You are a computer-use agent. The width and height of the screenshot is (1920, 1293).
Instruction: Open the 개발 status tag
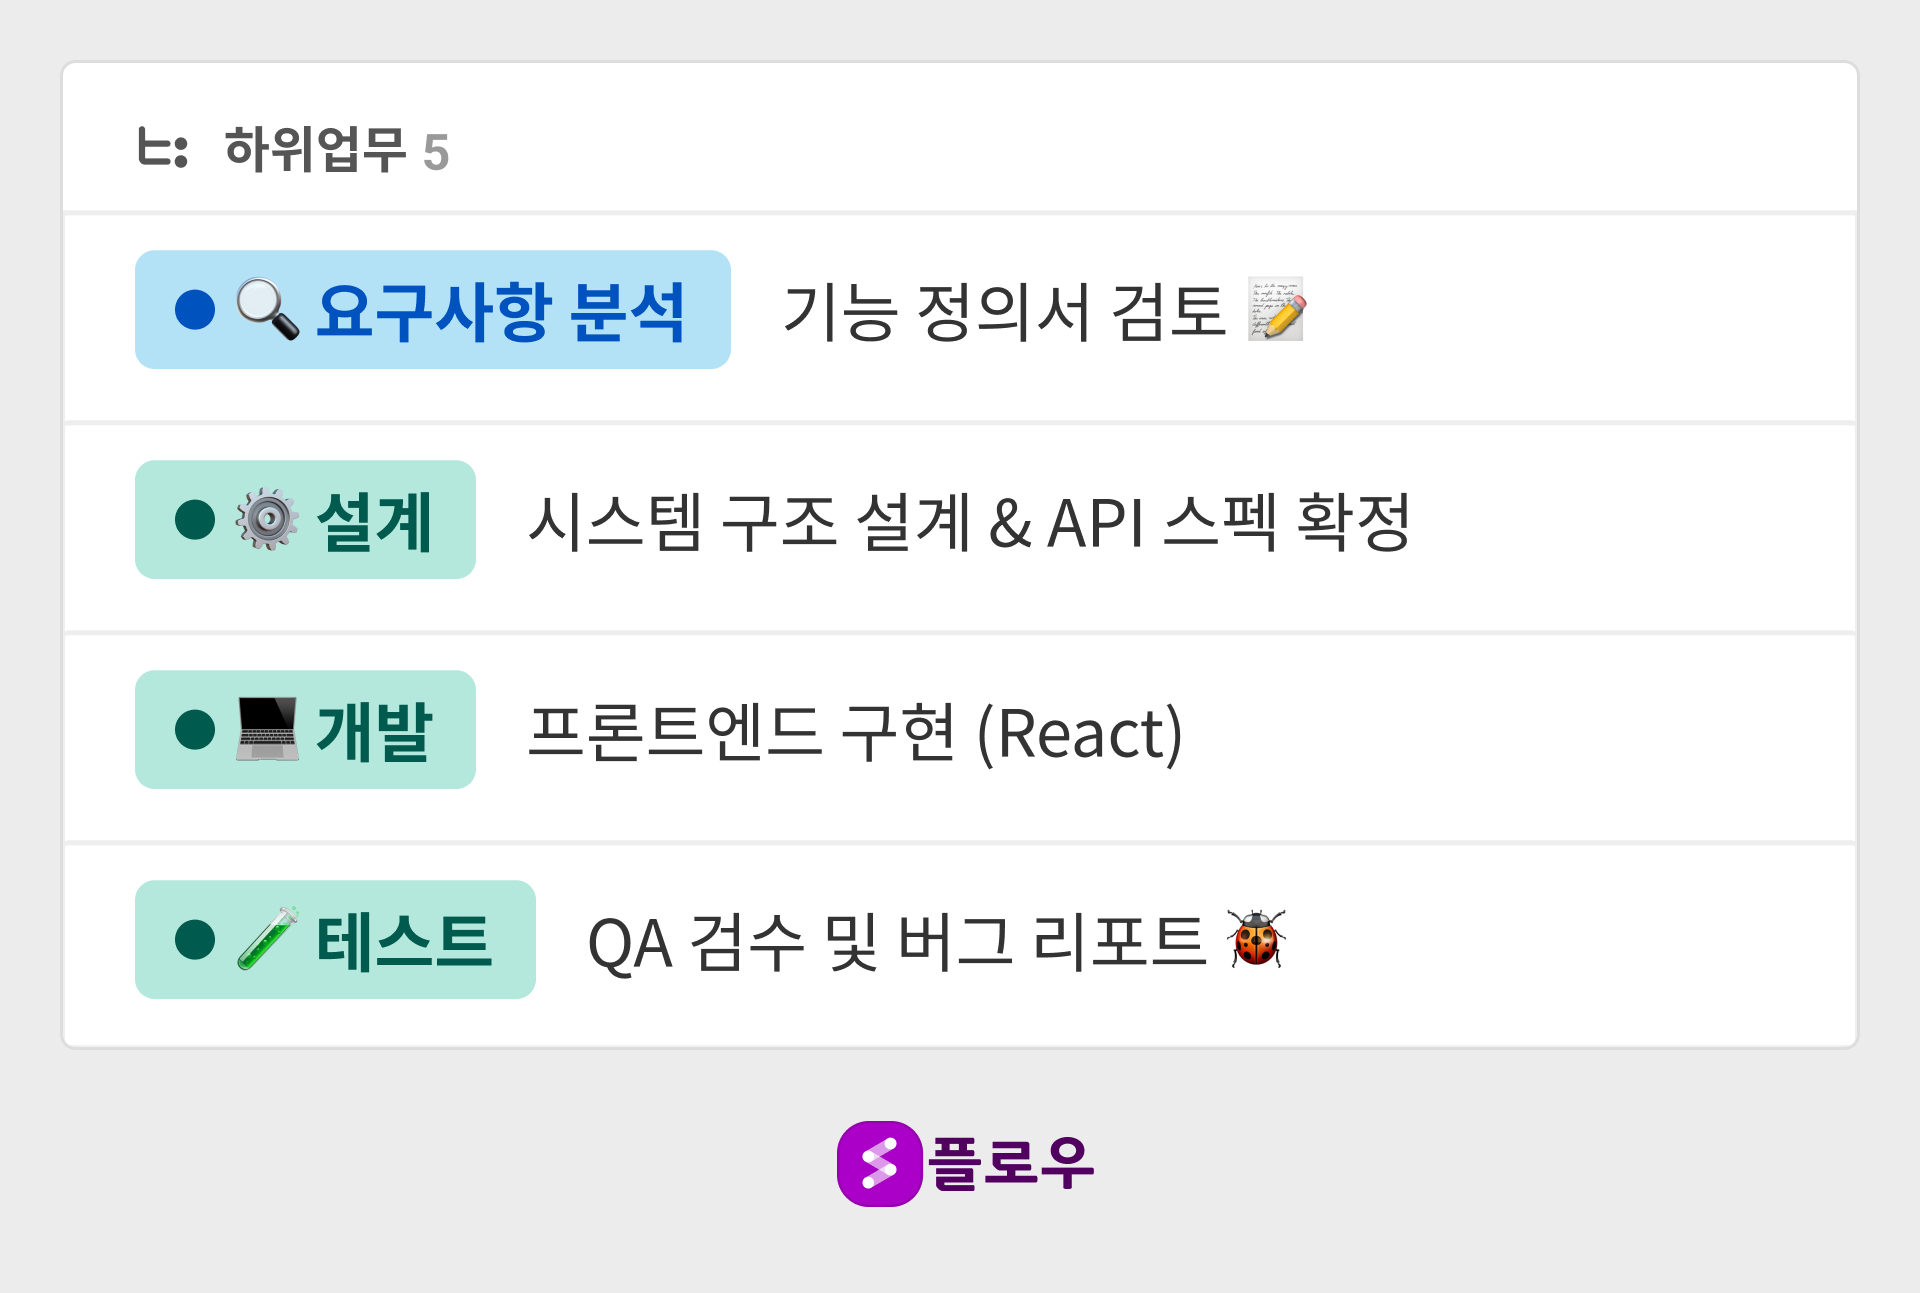click(x=374, y=730)
